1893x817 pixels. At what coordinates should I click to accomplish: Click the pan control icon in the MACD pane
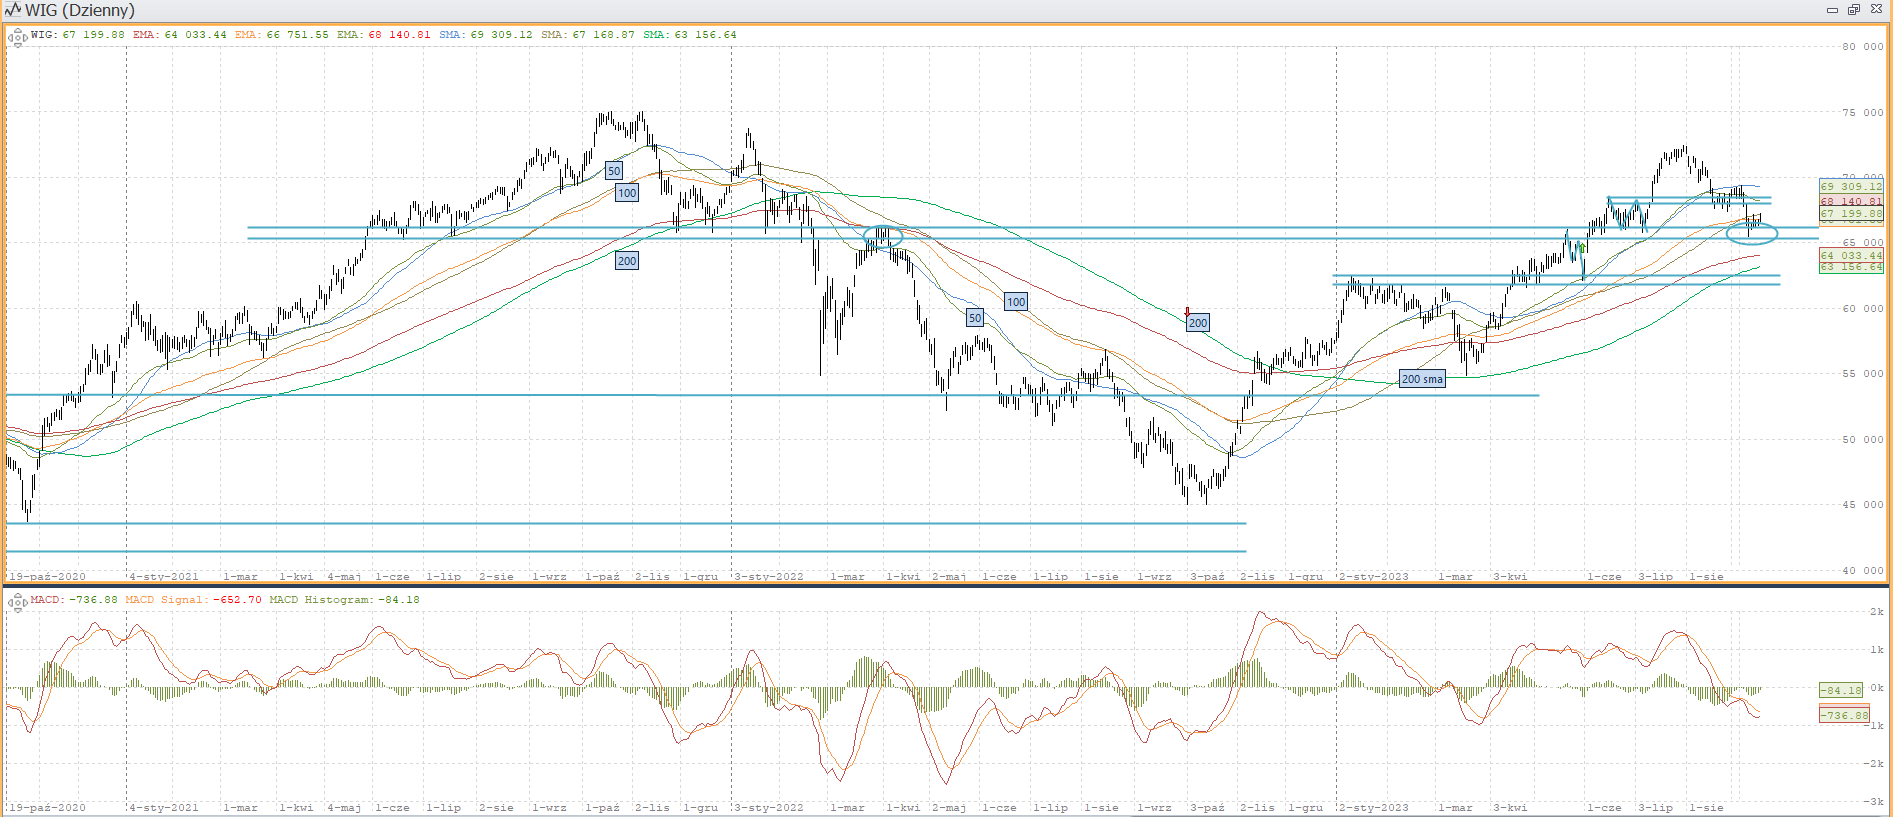click(17, 602)
